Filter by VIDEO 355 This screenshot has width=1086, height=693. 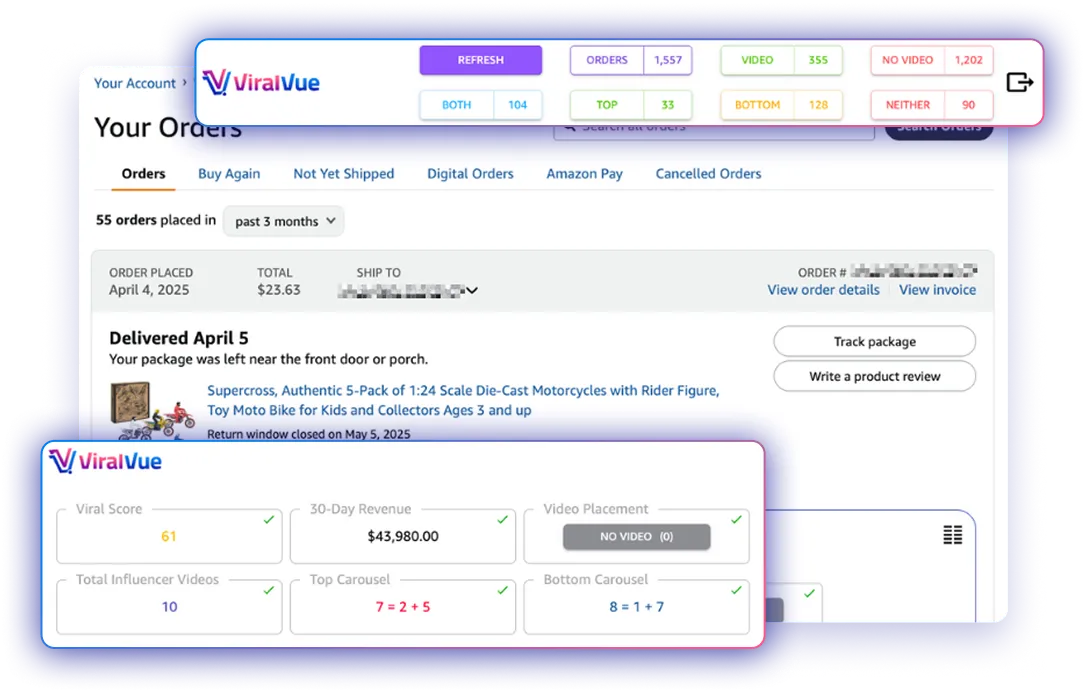click(x=781, y=60)
